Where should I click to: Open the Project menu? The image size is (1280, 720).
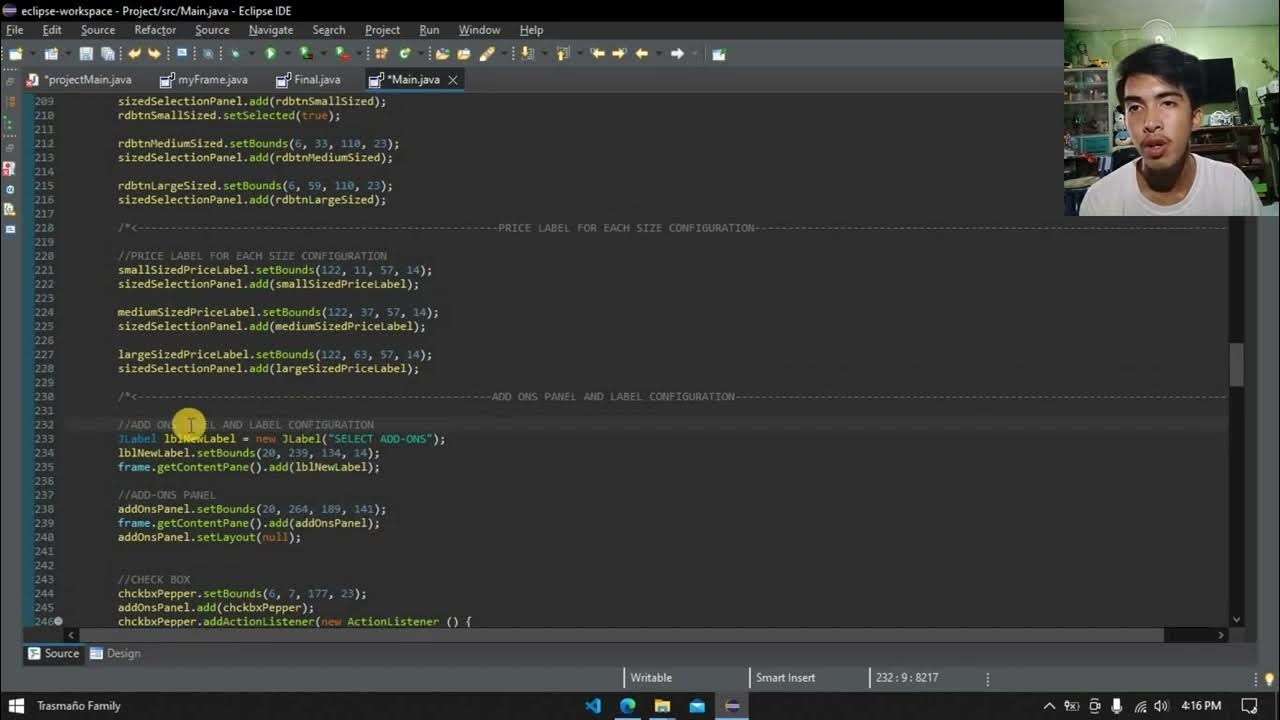(x=382, y=30)
